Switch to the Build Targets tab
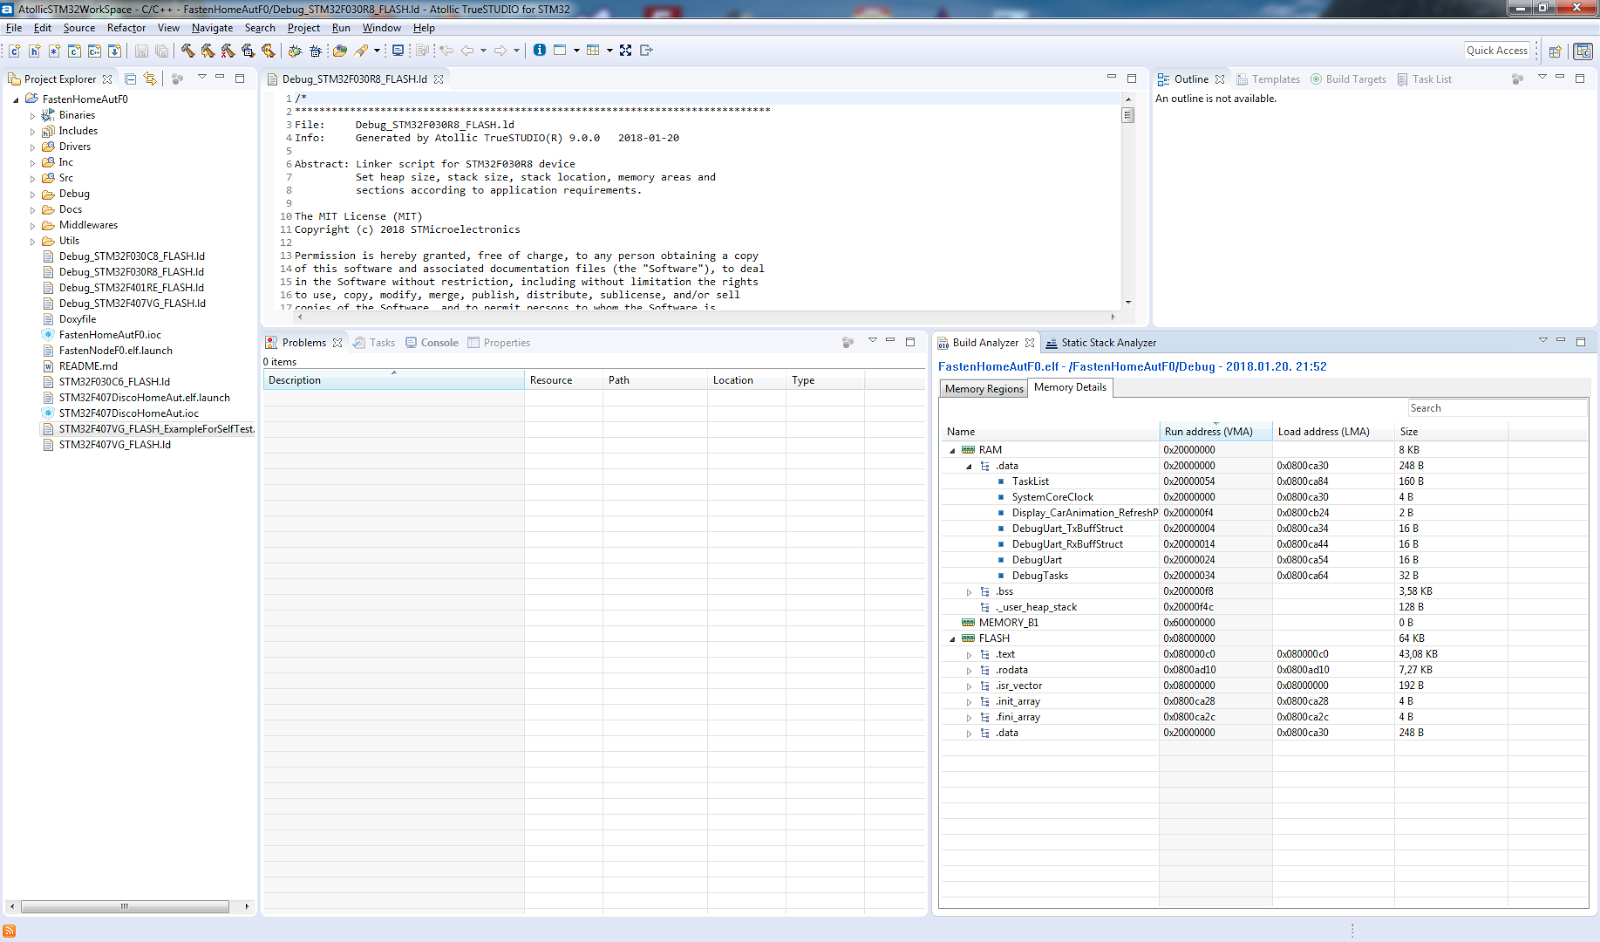Screen dimensions: 1600x942 point(1348,79)
